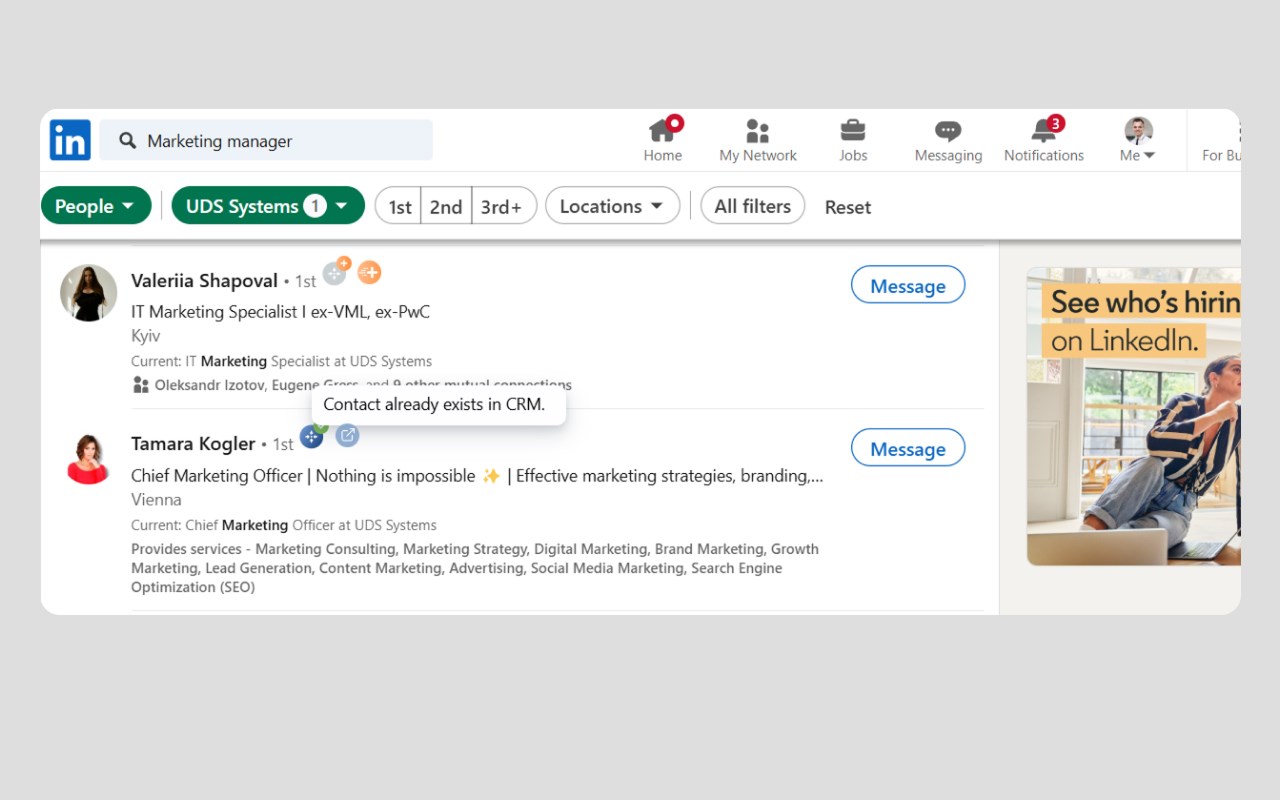Open All filters panel
Image resolution: width=1280 pixels, height=800 pixels.
click(x=753, y=206)
